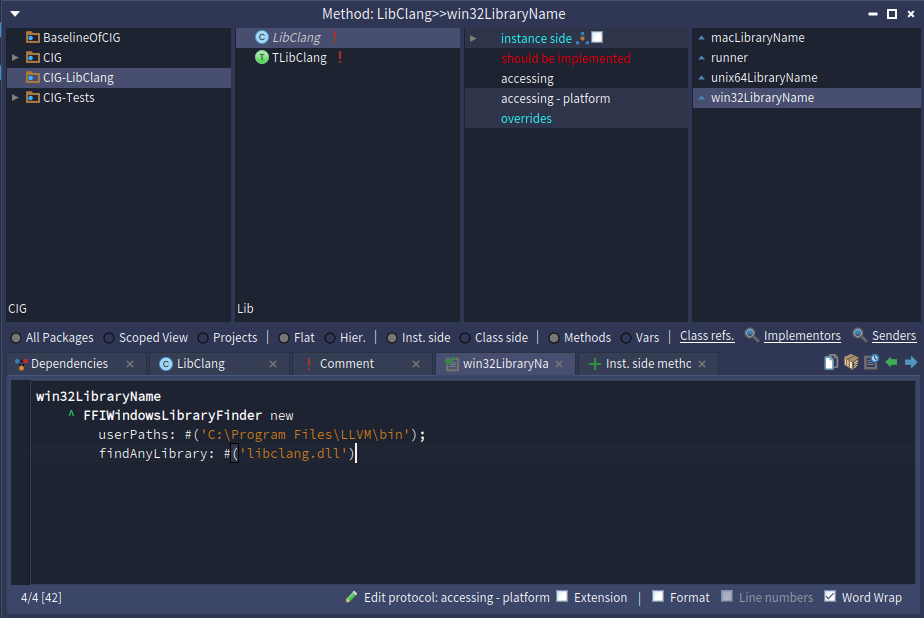The width and height of the screenshot is (924, 618).
Task: Expand the CIG package tree node
Action: (15, 58)
